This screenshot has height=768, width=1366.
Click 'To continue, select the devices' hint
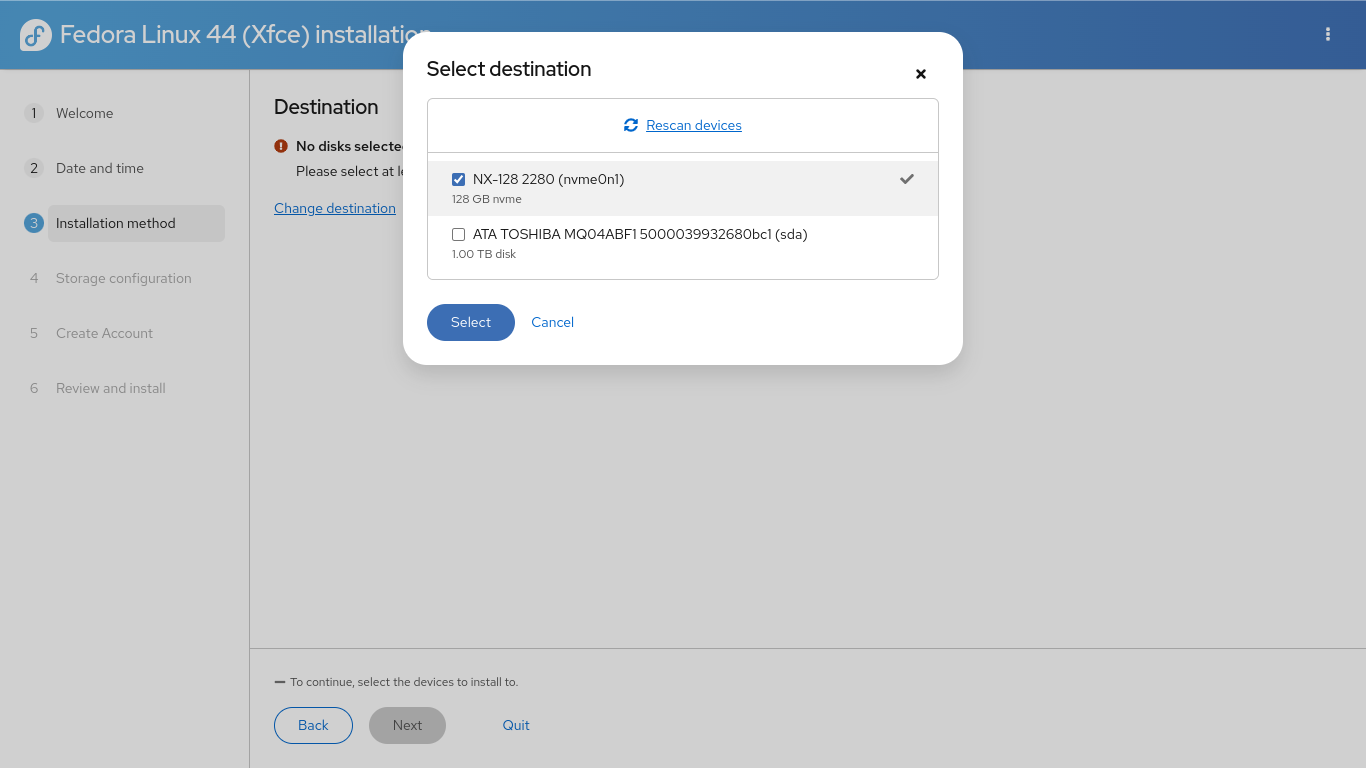(x=404, y=682)
